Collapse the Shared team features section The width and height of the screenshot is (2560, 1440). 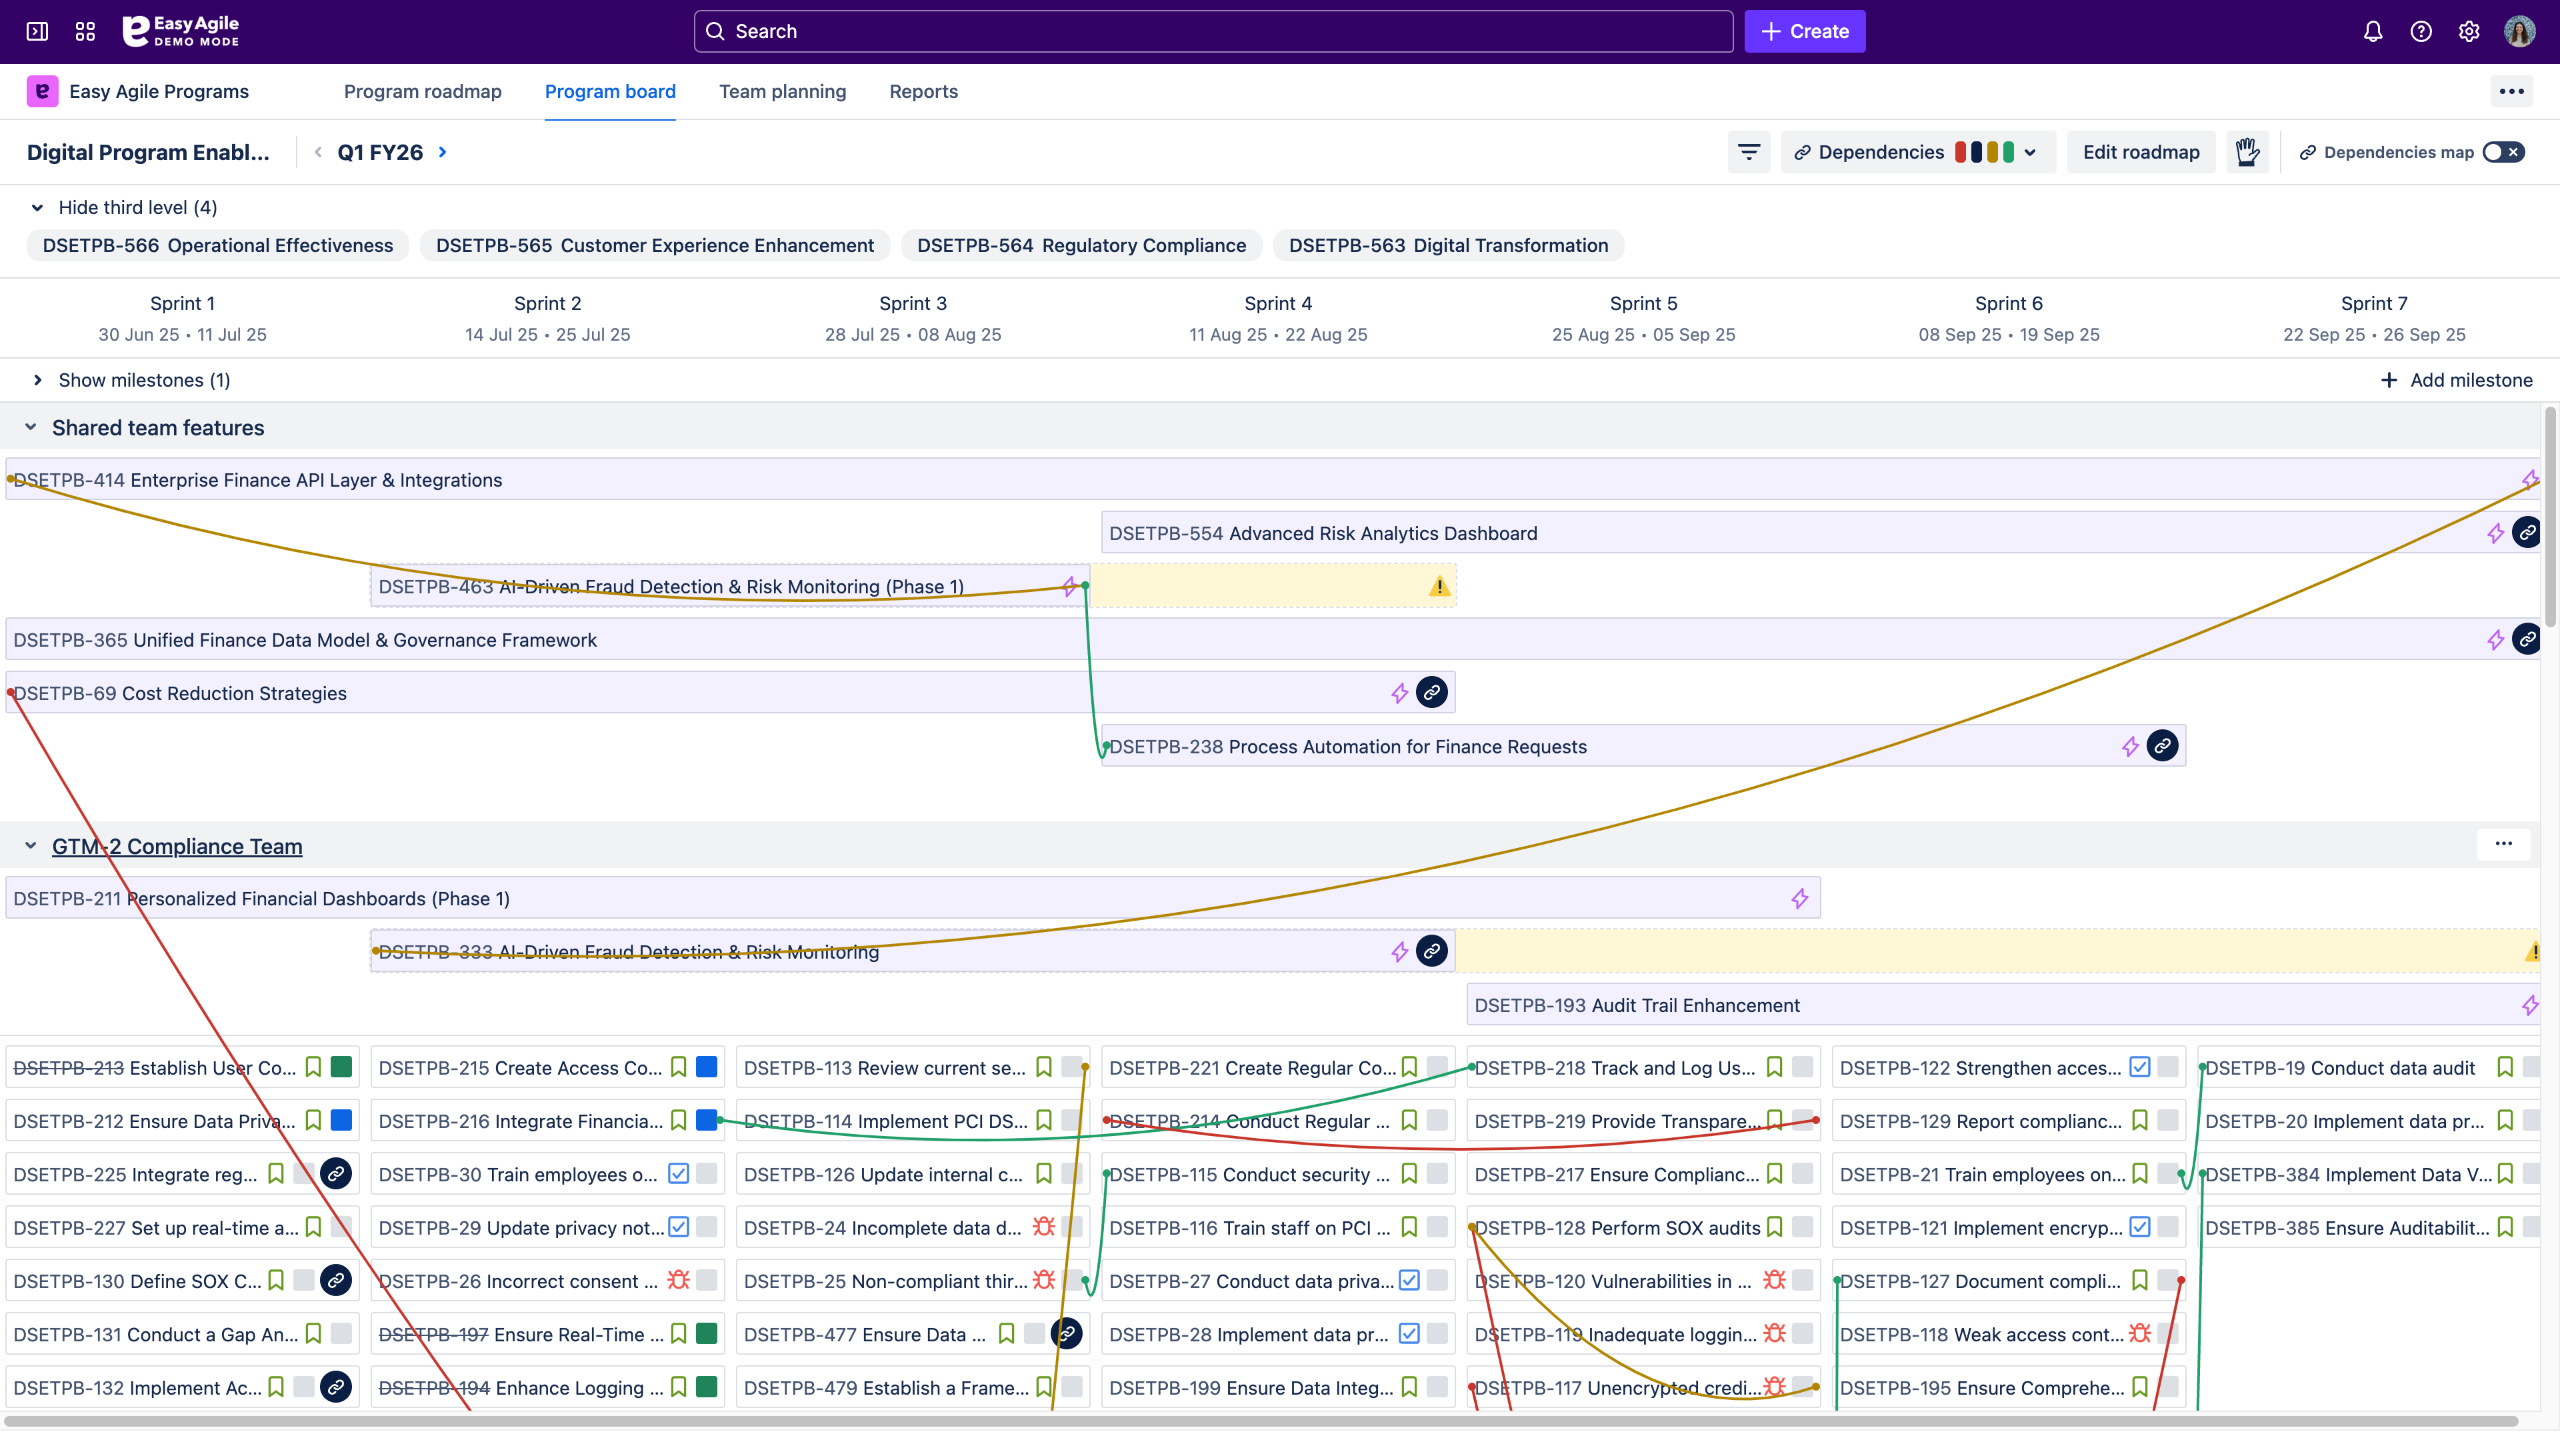pyautogui.click(x=31, y=427)
